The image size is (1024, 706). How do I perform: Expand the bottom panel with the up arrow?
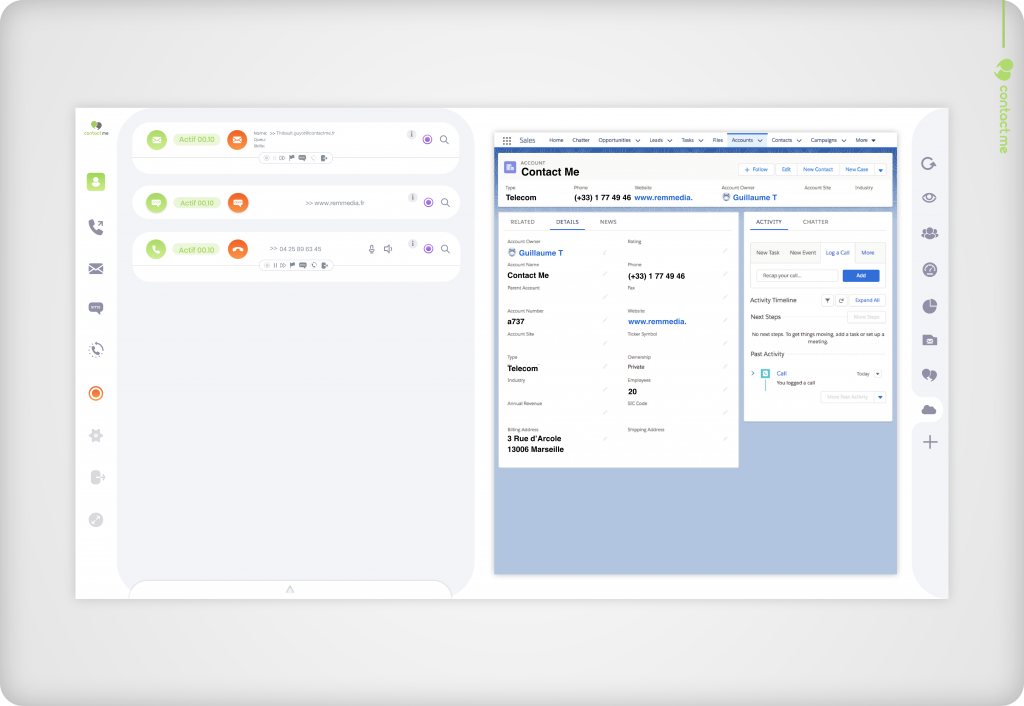pyautogui.click(x=290, y=589)
